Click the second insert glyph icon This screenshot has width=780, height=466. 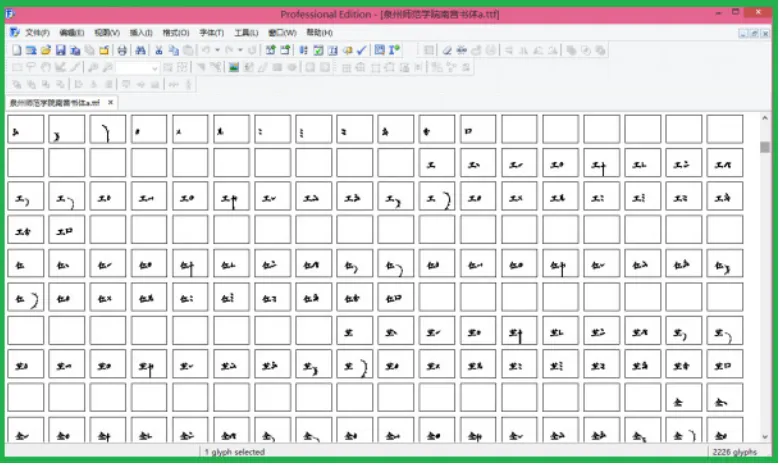pyautogui.click(x=286, y=50)
